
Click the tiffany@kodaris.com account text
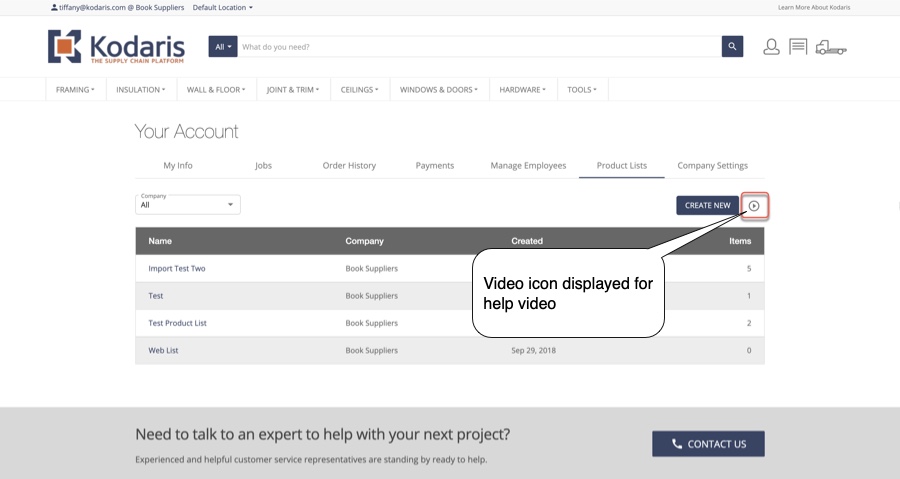click(x=92, y=7)
